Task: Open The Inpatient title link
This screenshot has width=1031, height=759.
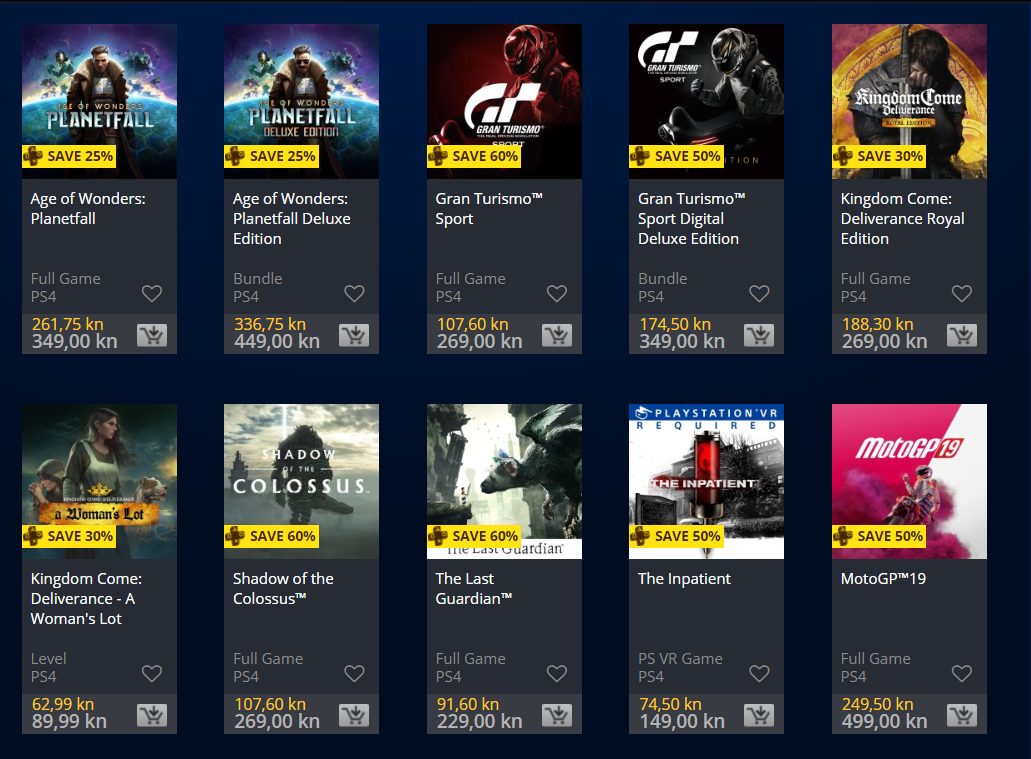Action: click(x=684, y=579)
